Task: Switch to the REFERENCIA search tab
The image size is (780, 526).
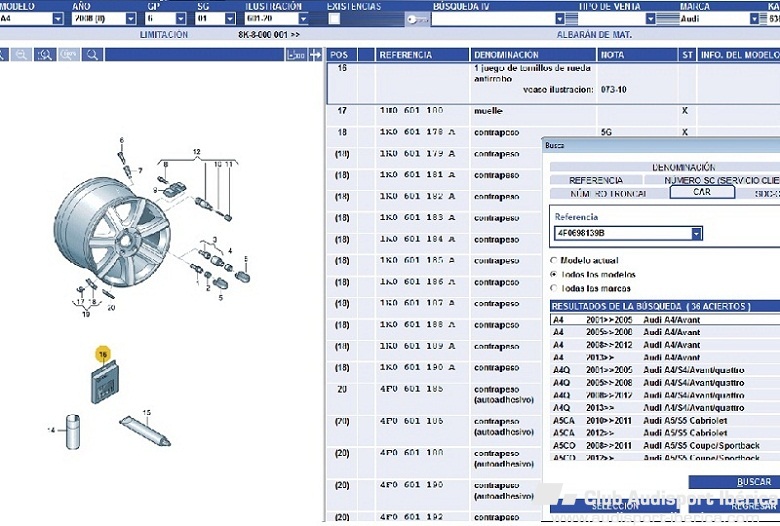Action: (596, 180)
